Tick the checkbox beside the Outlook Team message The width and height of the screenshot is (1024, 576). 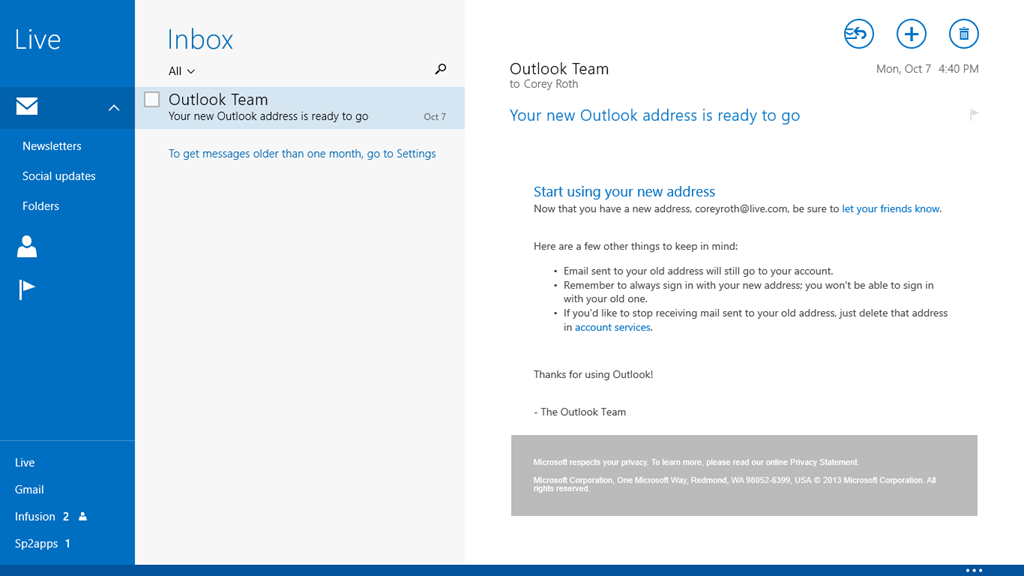click(x=152, y=99)
